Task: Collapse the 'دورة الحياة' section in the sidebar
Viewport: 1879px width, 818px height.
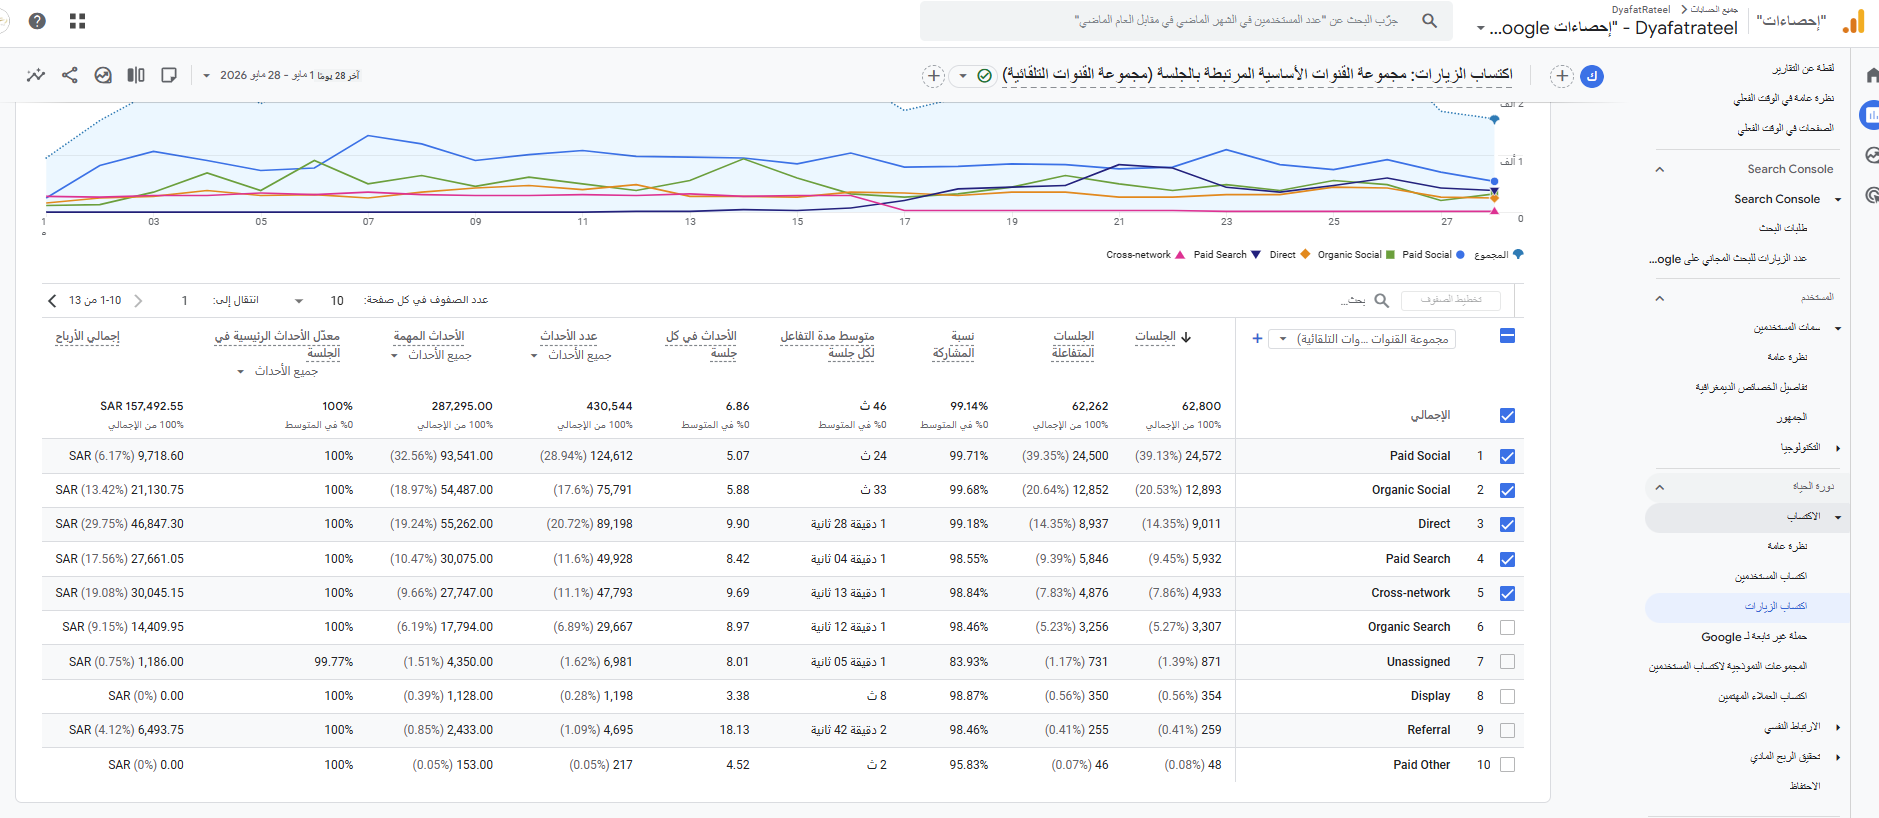Action: (1659, 487)
